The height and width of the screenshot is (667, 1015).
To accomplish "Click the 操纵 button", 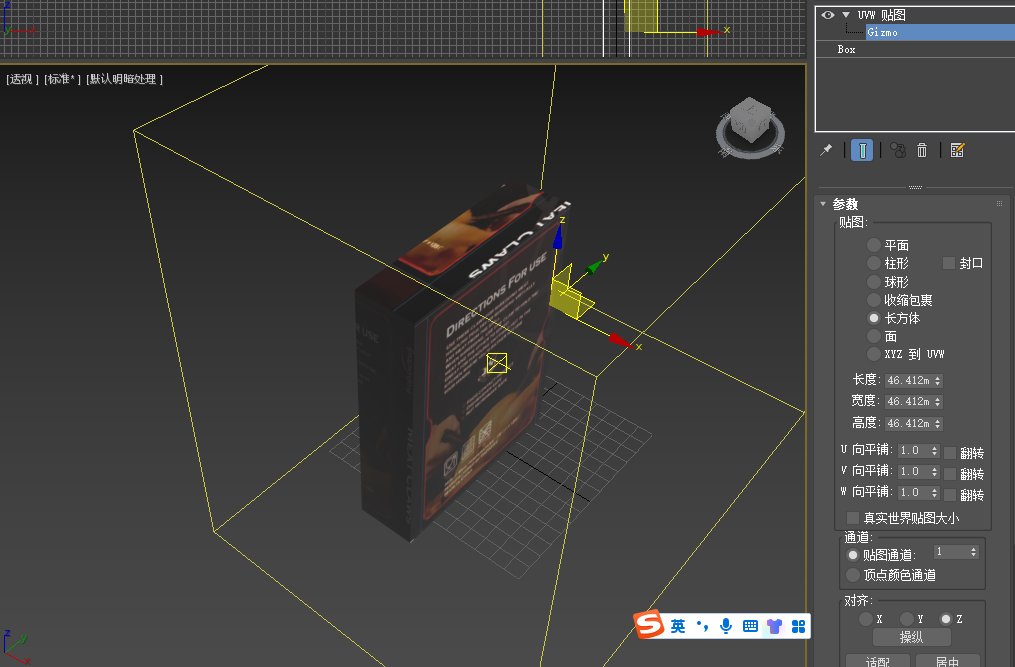I will [x=912, y=637].
